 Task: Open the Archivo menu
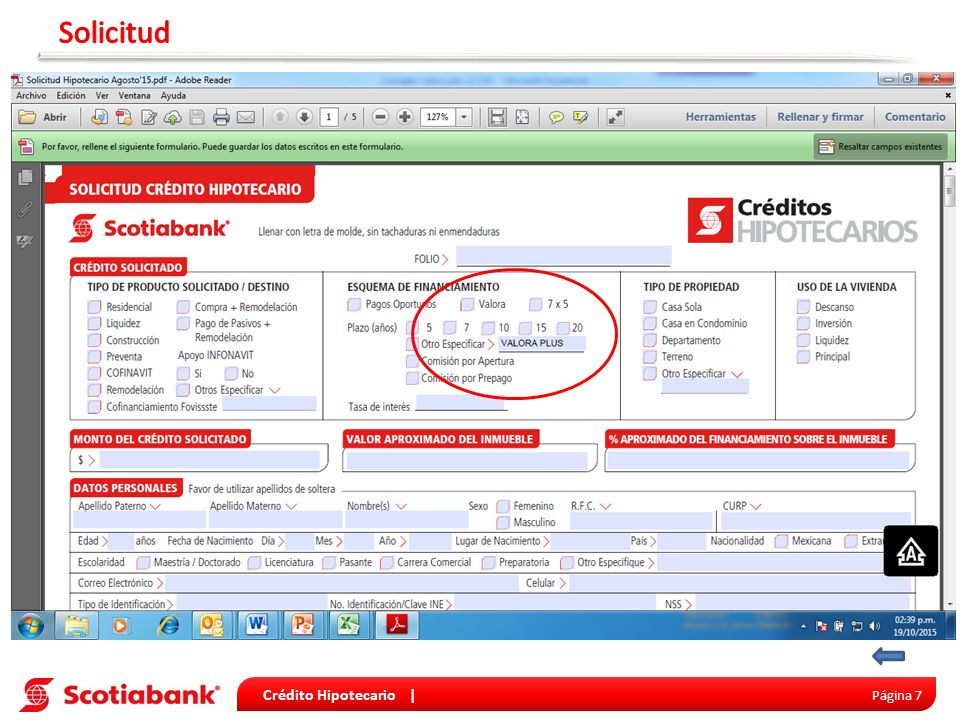(x=31, y=96)
